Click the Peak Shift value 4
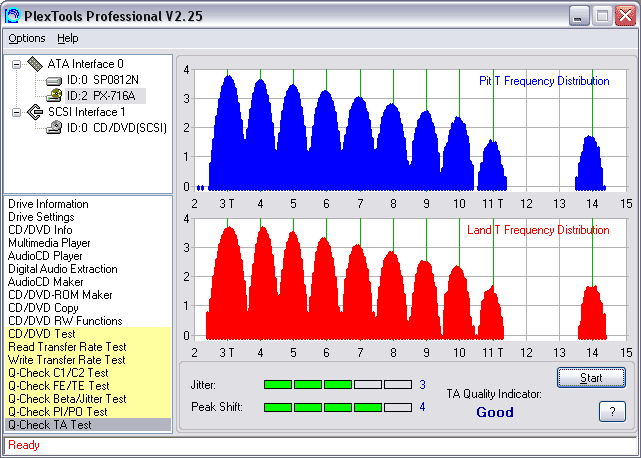Viewport: 641px width, 458px height. (422, 407)
